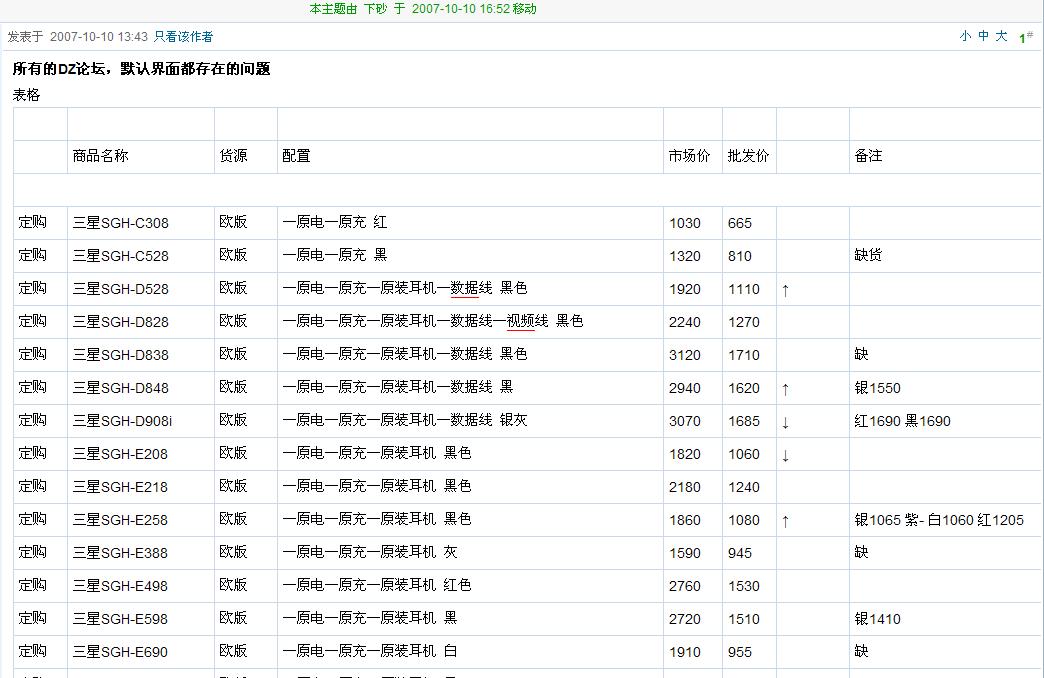Set font size to 中
Image resolution: width=1044 pixels, height=678 pixels.
pos(983,36)
